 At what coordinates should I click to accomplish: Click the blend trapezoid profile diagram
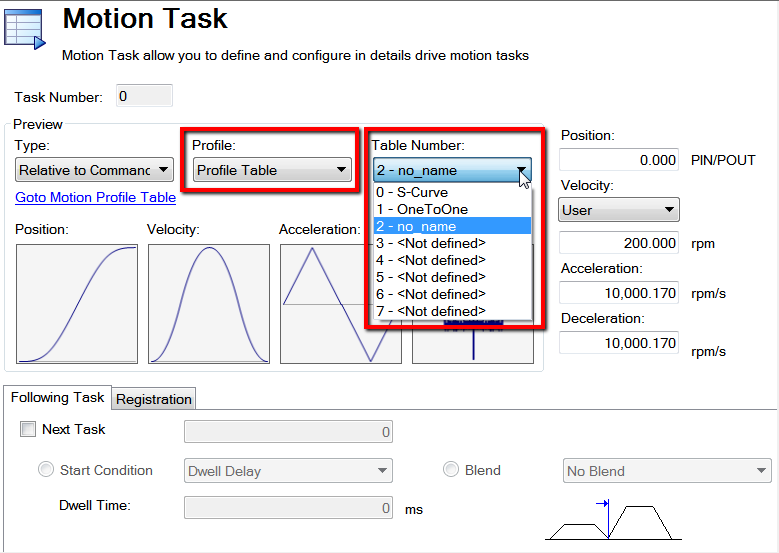614,520
